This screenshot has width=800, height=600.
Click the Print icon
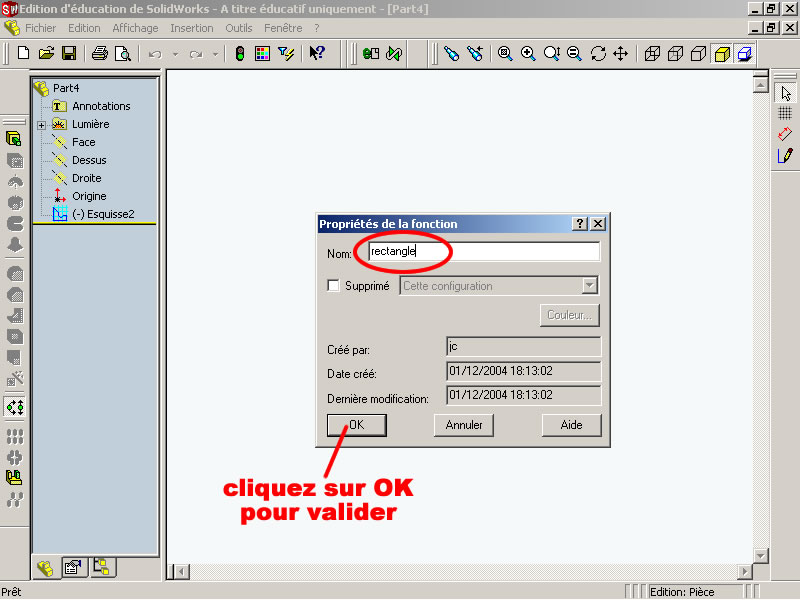click(x=99, y=53)
